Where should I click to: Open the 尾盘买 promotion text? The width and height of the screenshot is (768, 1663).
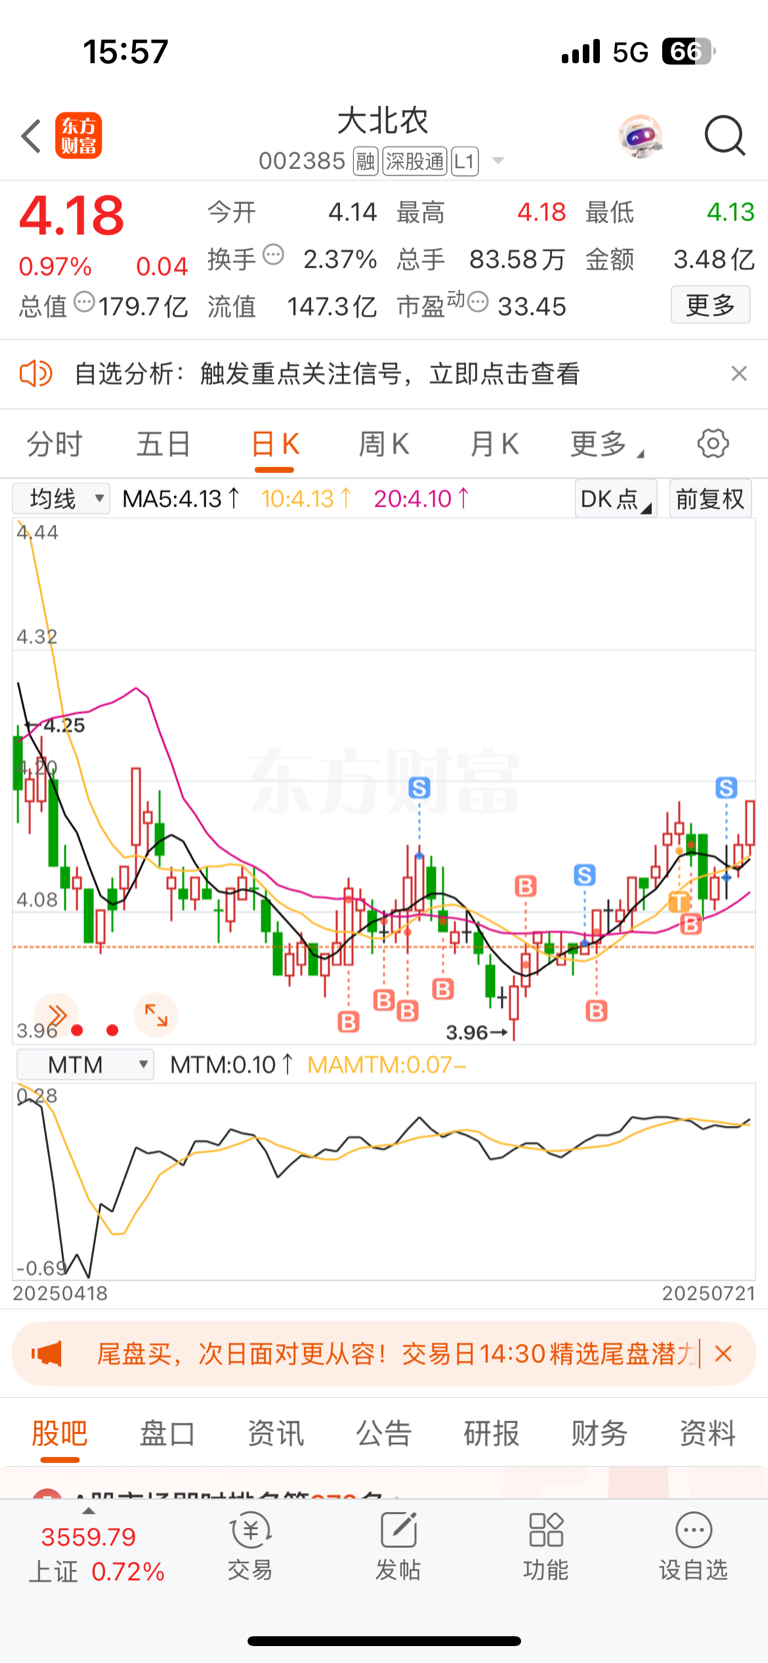pos(397,1354)
